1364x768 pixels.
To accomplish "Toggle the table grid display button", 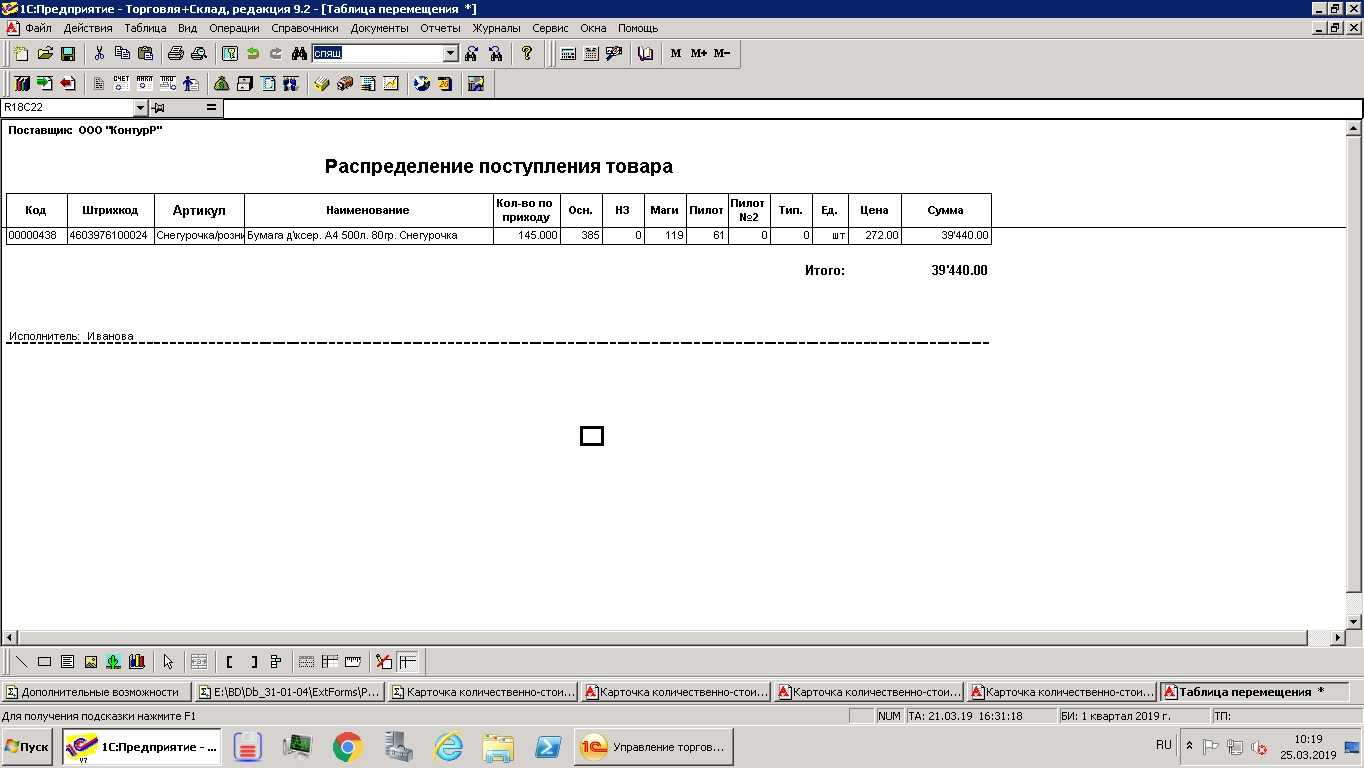I will tap(306, 661).
